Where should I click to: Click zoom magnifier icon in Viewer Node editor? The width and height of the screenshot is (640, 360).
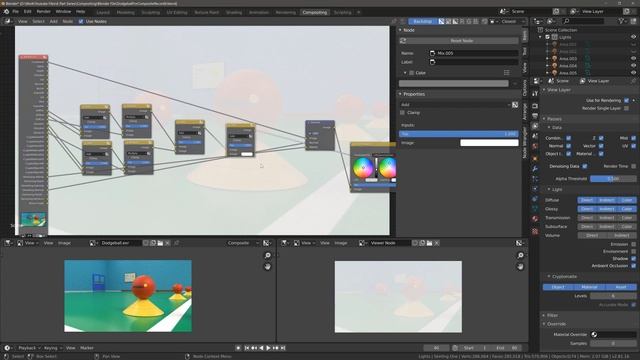pos(520,256)
